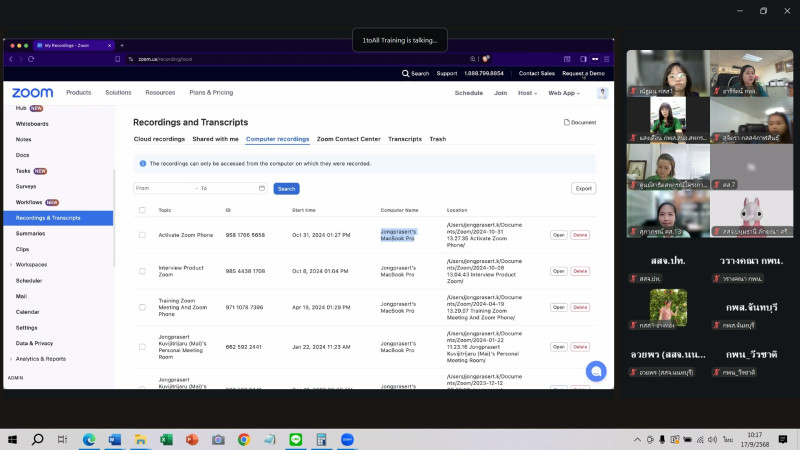The width and height of the screenshot is (800, 450).
Task: Open Zoom app icon on taskbar
Action: 347,439
